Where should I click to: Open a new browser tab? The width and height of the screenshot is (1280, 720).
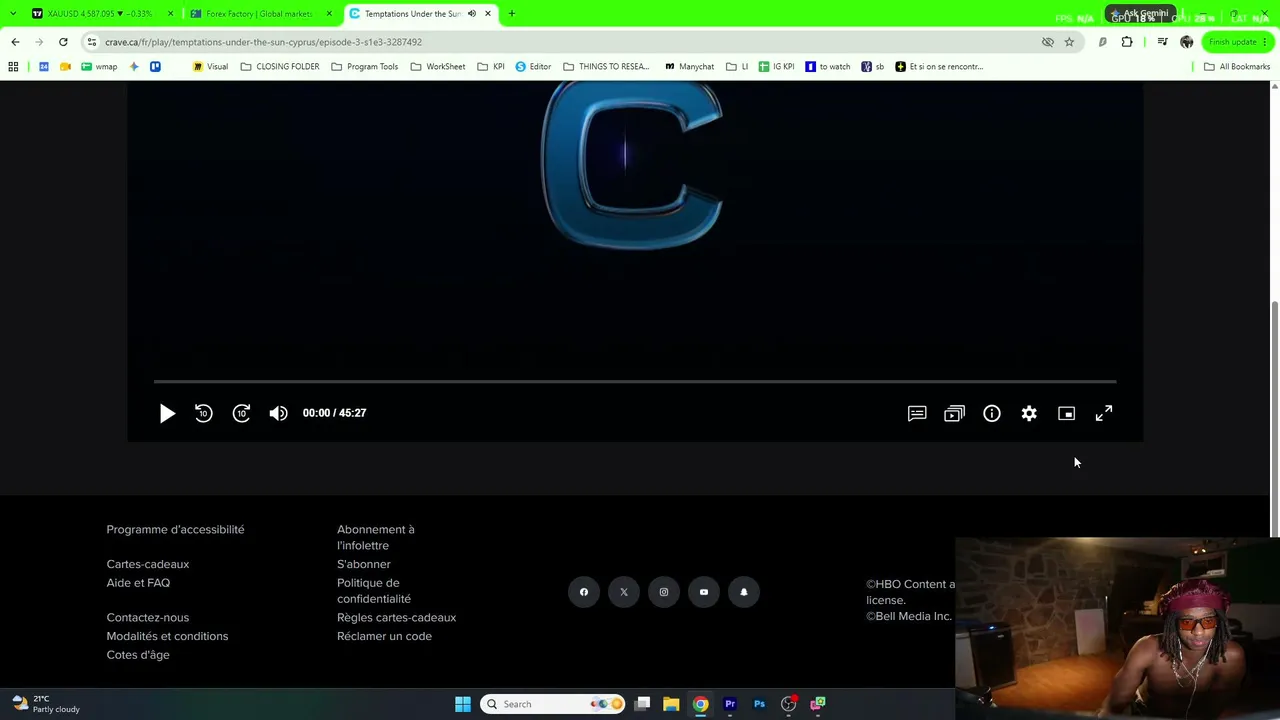(x=512, y=14)
